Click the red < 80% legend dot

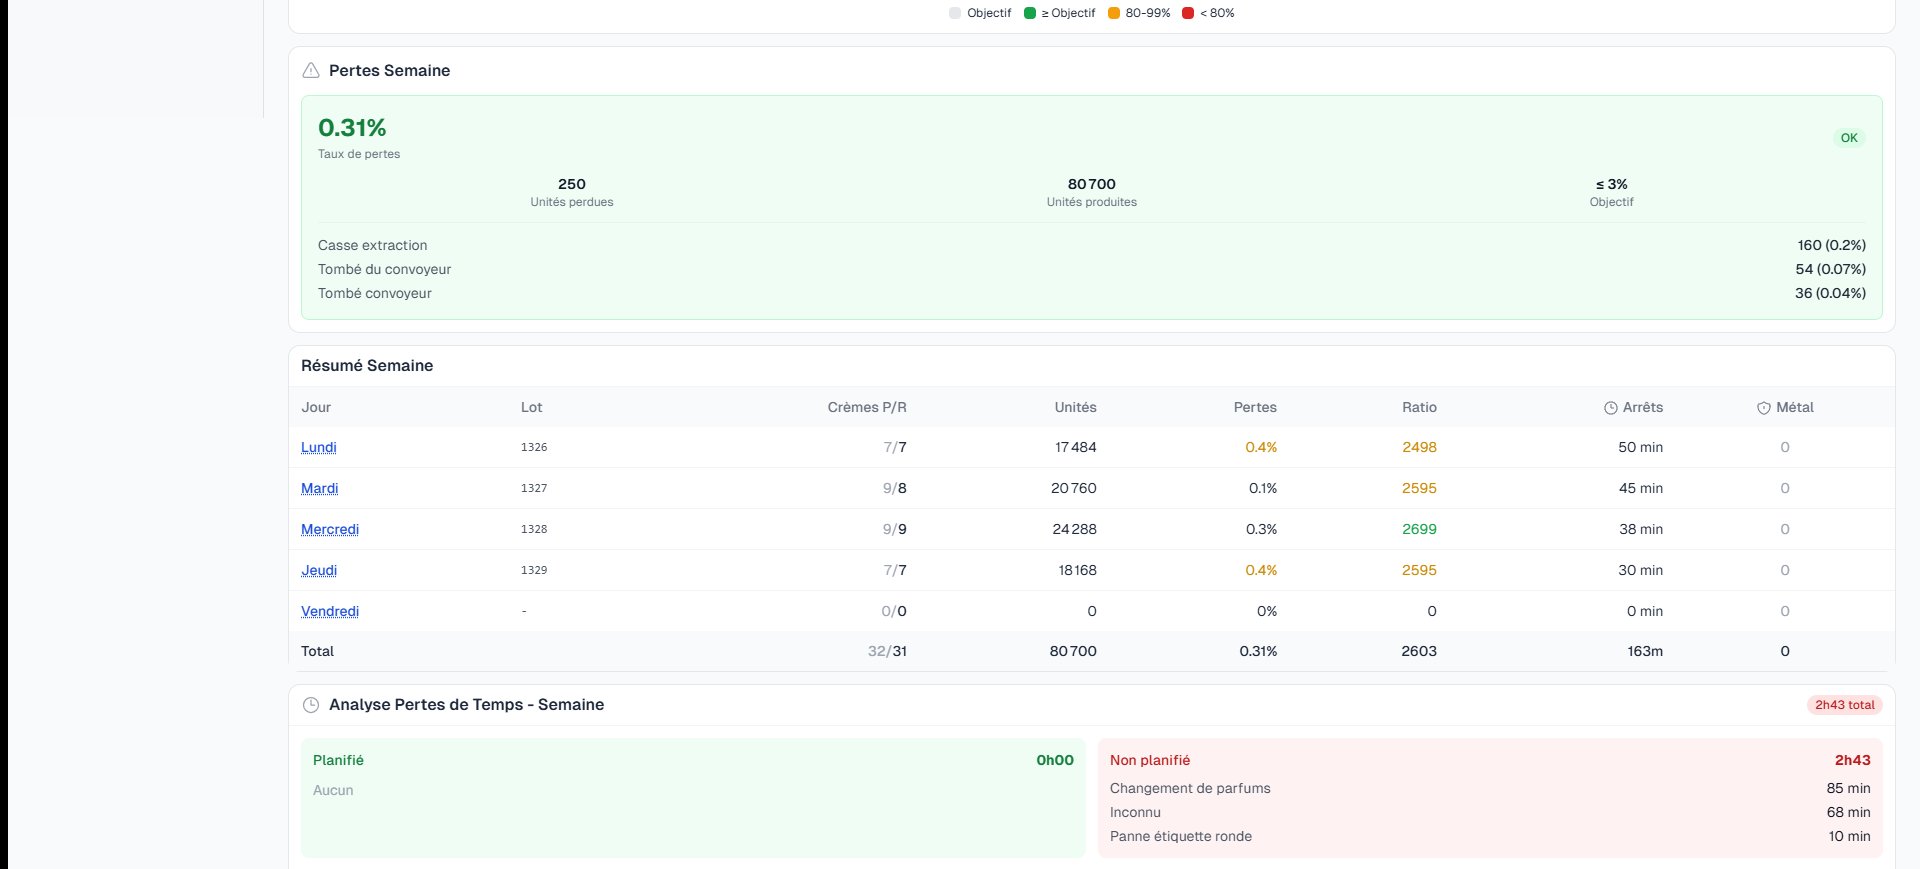coord(1188,13)
